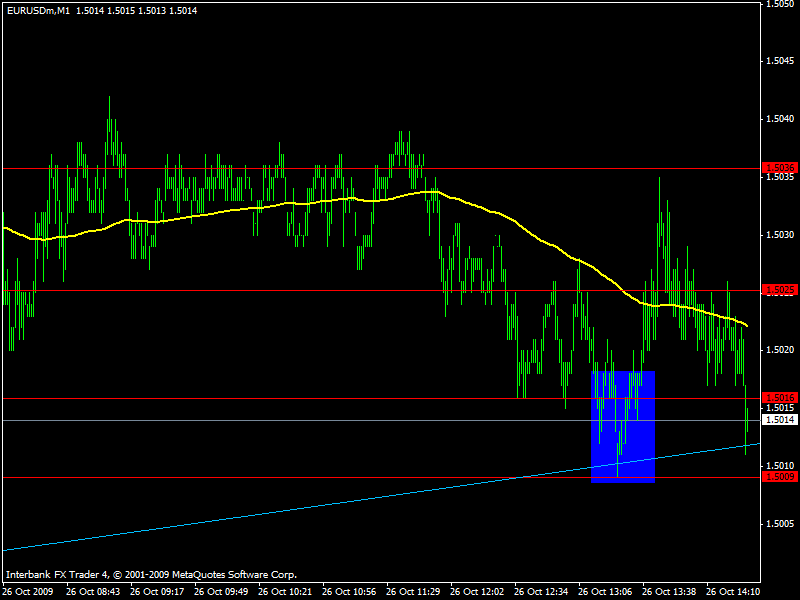Click the 26 Oct 10:21 time label
This screenshot has width=800, height=600.
click(x=287, y=591)
